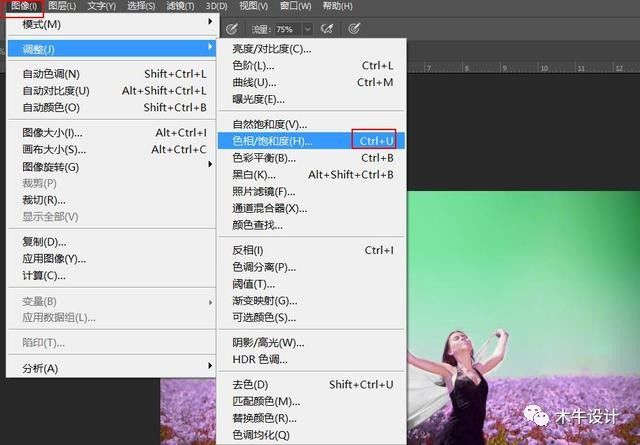640x445 pixels.
Task: Open the 3D(D) menu
Action: tap(216, 6)
